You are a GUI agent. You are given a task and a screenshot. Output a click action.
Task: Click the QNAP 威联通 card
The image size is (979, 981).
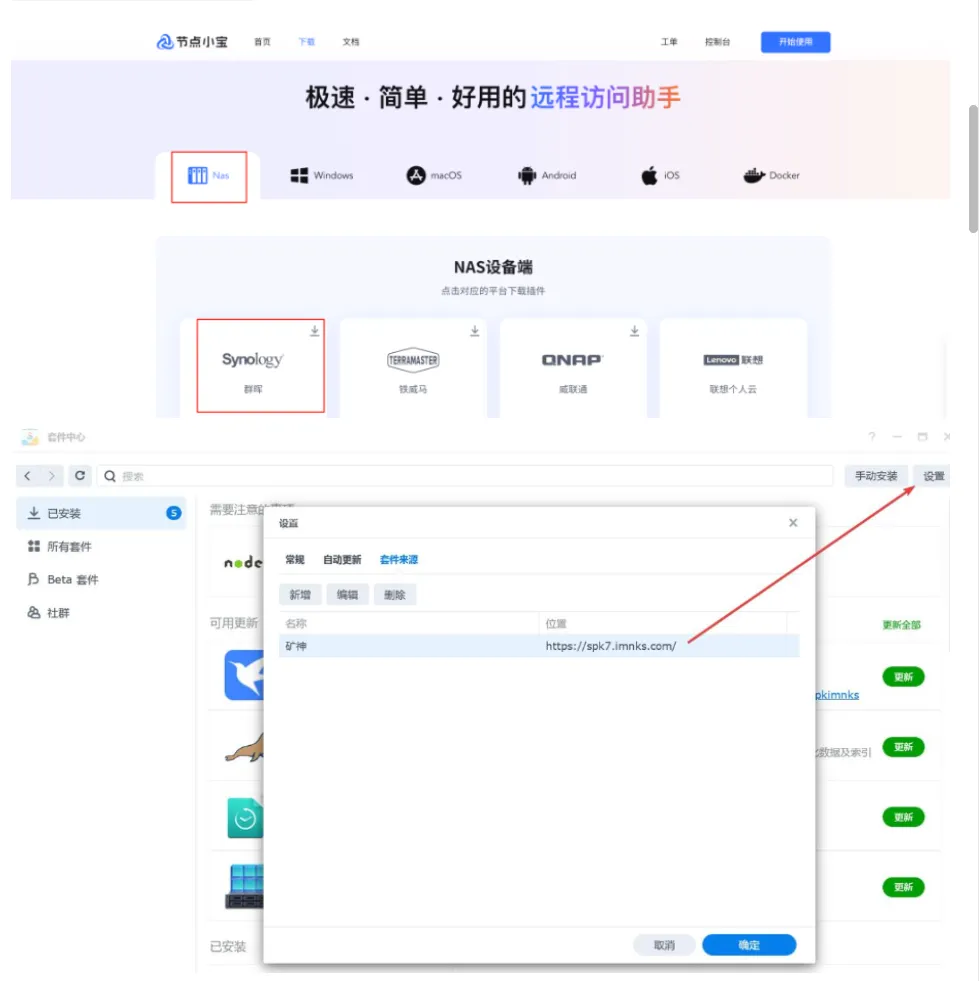click(573, 369)
